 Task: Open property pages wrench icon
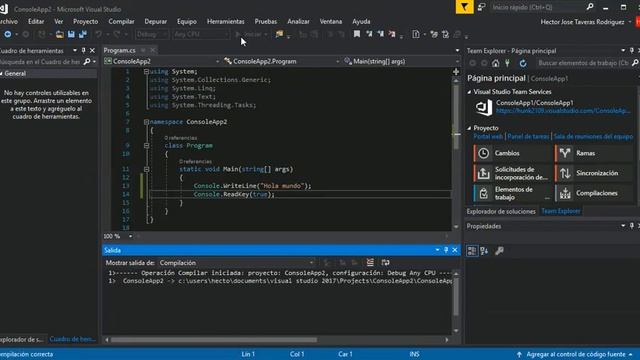tap(499, 251)
